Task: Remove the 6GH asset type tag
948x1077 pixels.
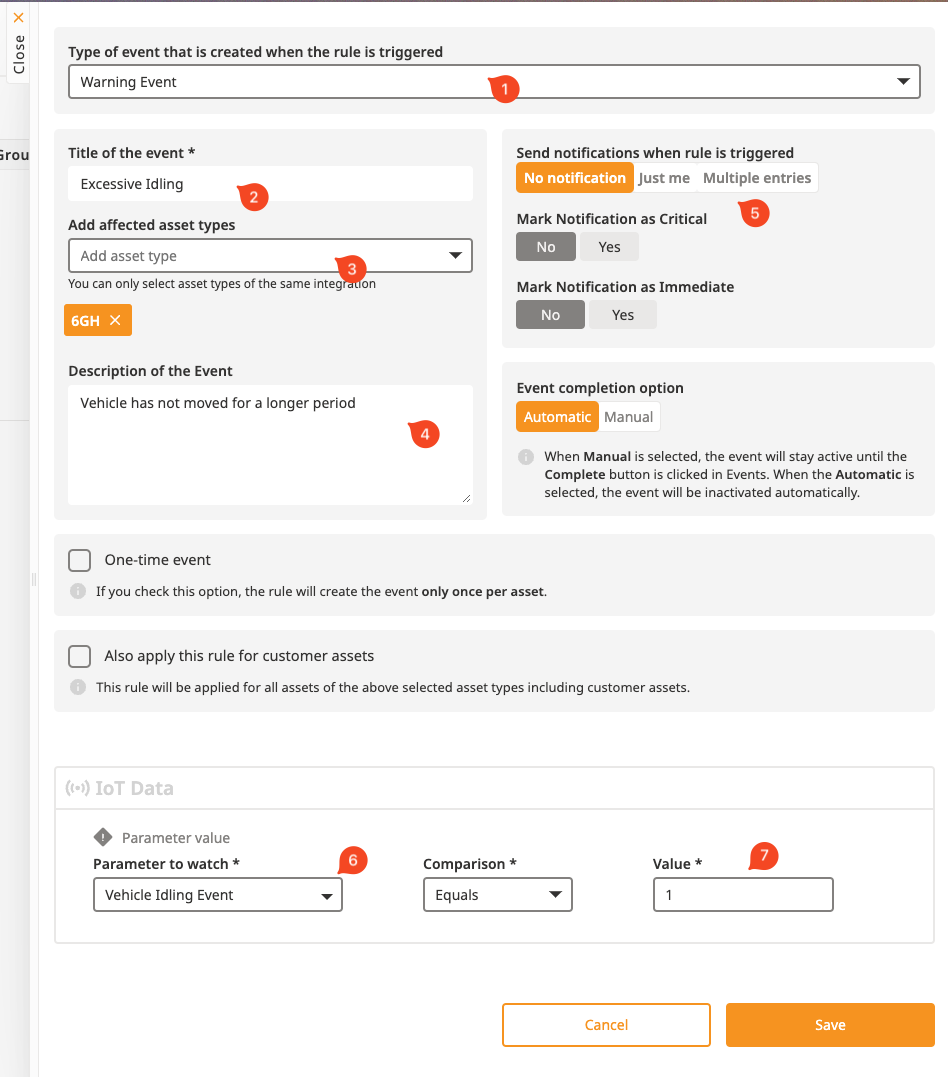Action: pyautogui.click(x=115, y=321)
